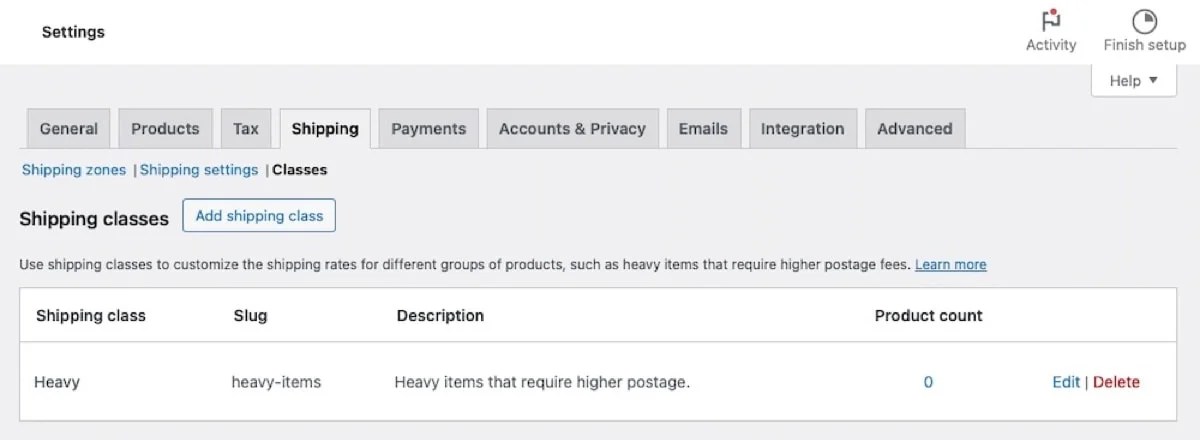Expand the Help dropdown
The width and height of the screenshot is (1200, 440).
(1133, 81)
